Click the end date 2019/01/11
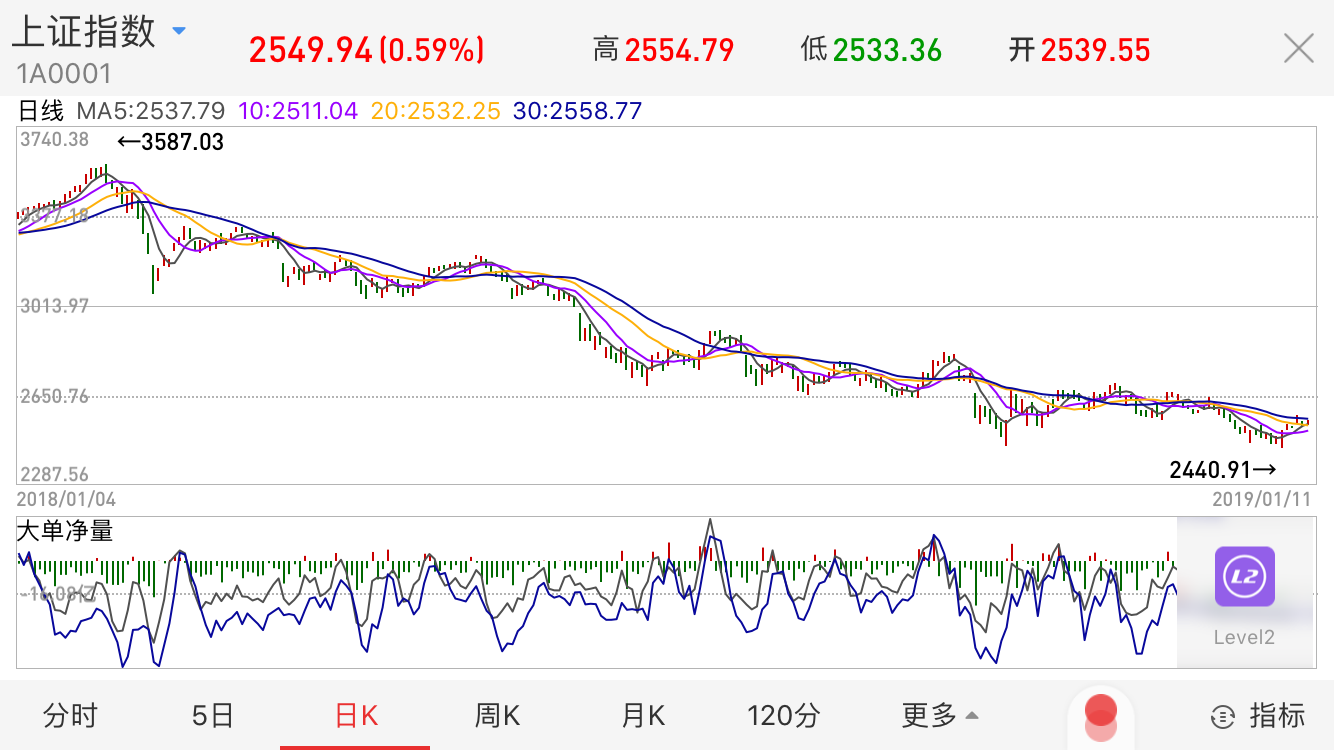Screen dimensions: 1334x750 tap(1263, 497)
